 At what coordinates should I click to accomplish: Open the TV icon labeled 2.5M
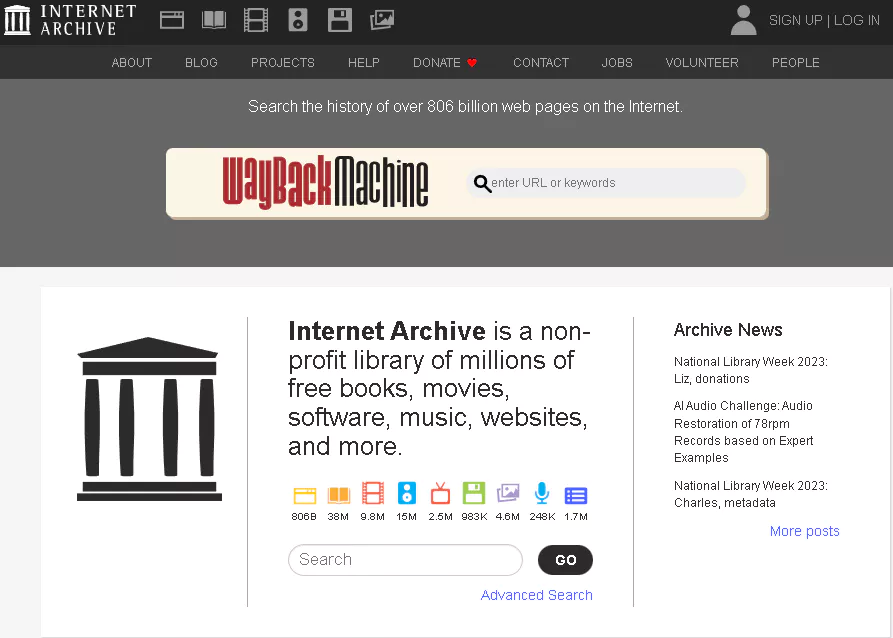coord(440,493)
